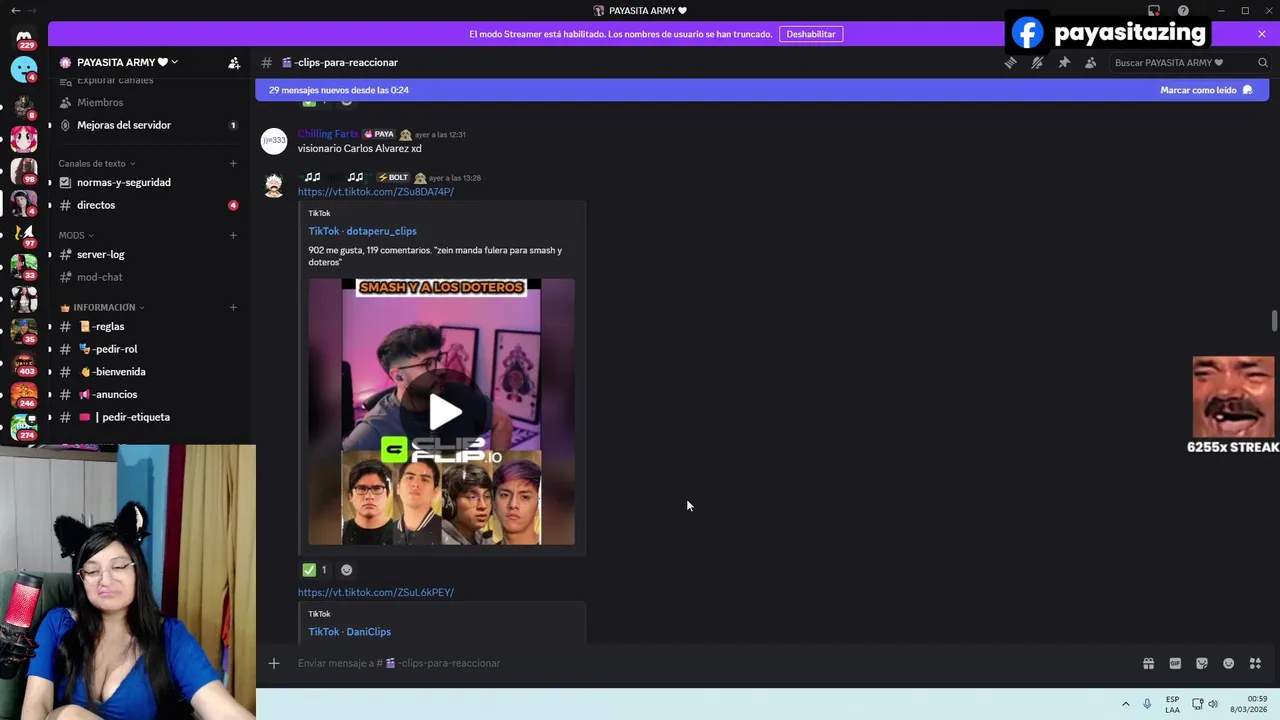Open the taskbar clock and date
Image resolution: width=1280 pixels, height=720 pixels.
(x=1249, y=704)
